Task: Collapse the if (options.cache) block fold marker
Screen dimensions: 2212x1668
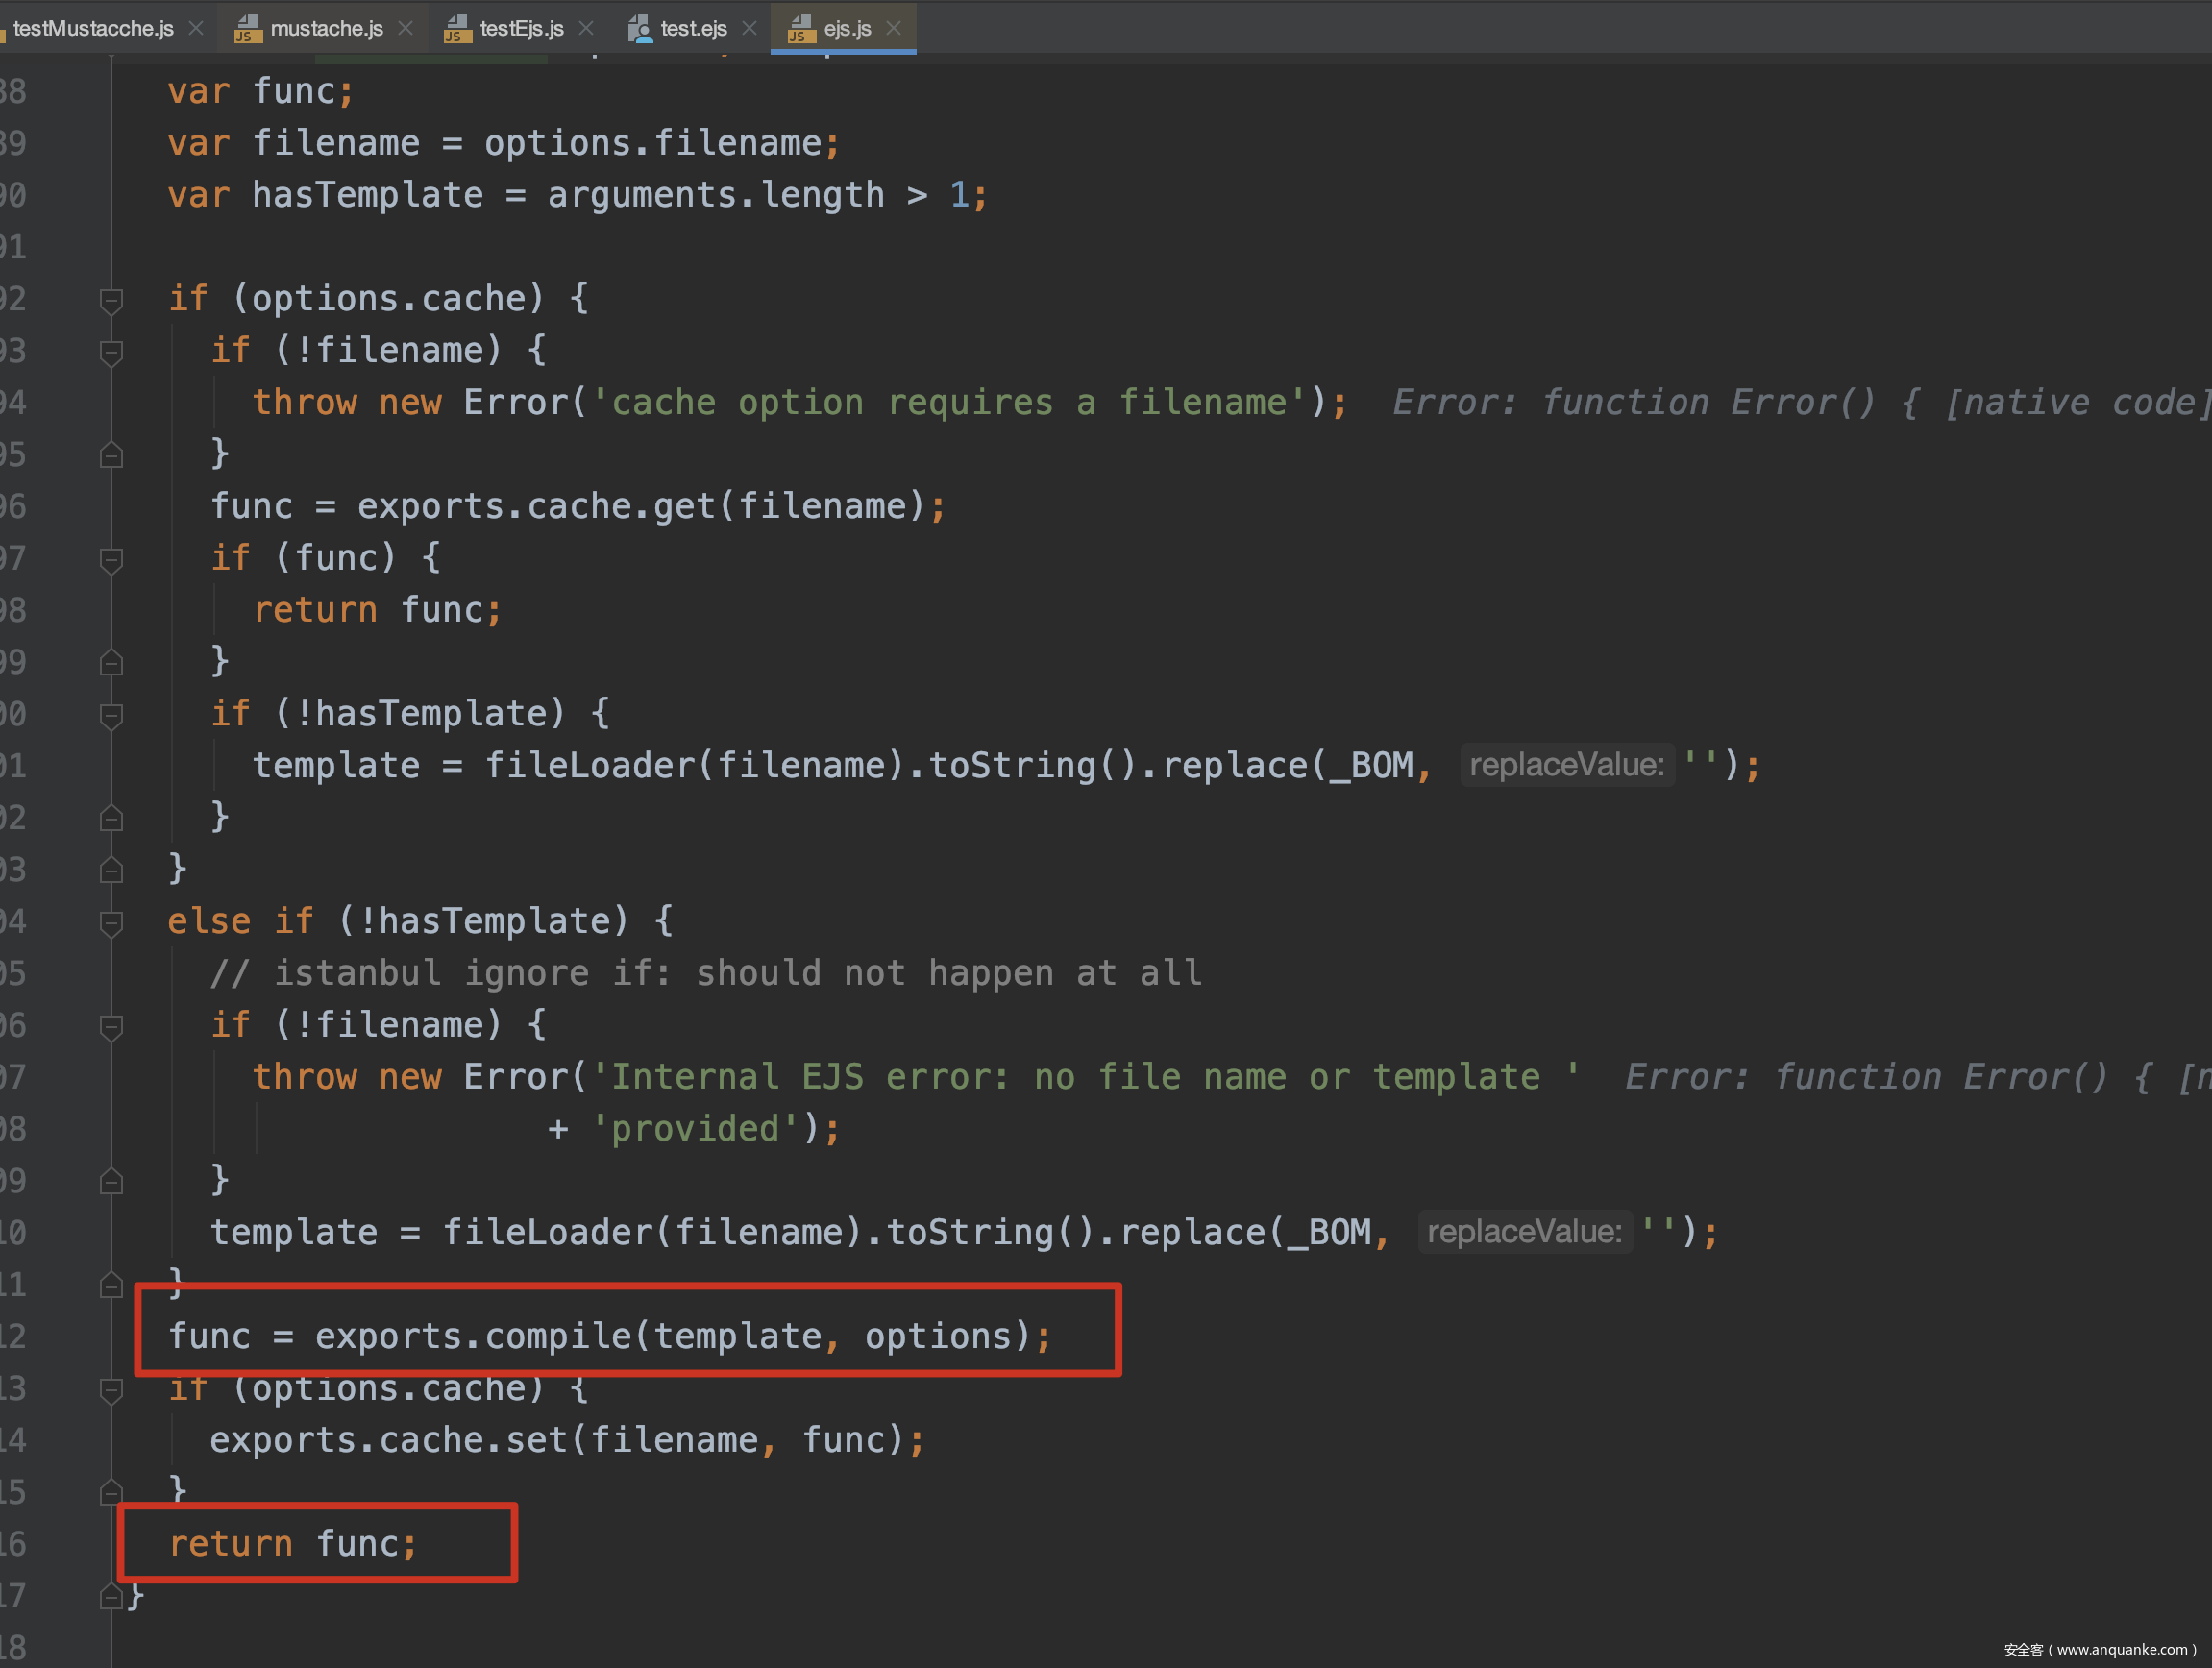Action: pyautogui.click(x=111, y=299)
